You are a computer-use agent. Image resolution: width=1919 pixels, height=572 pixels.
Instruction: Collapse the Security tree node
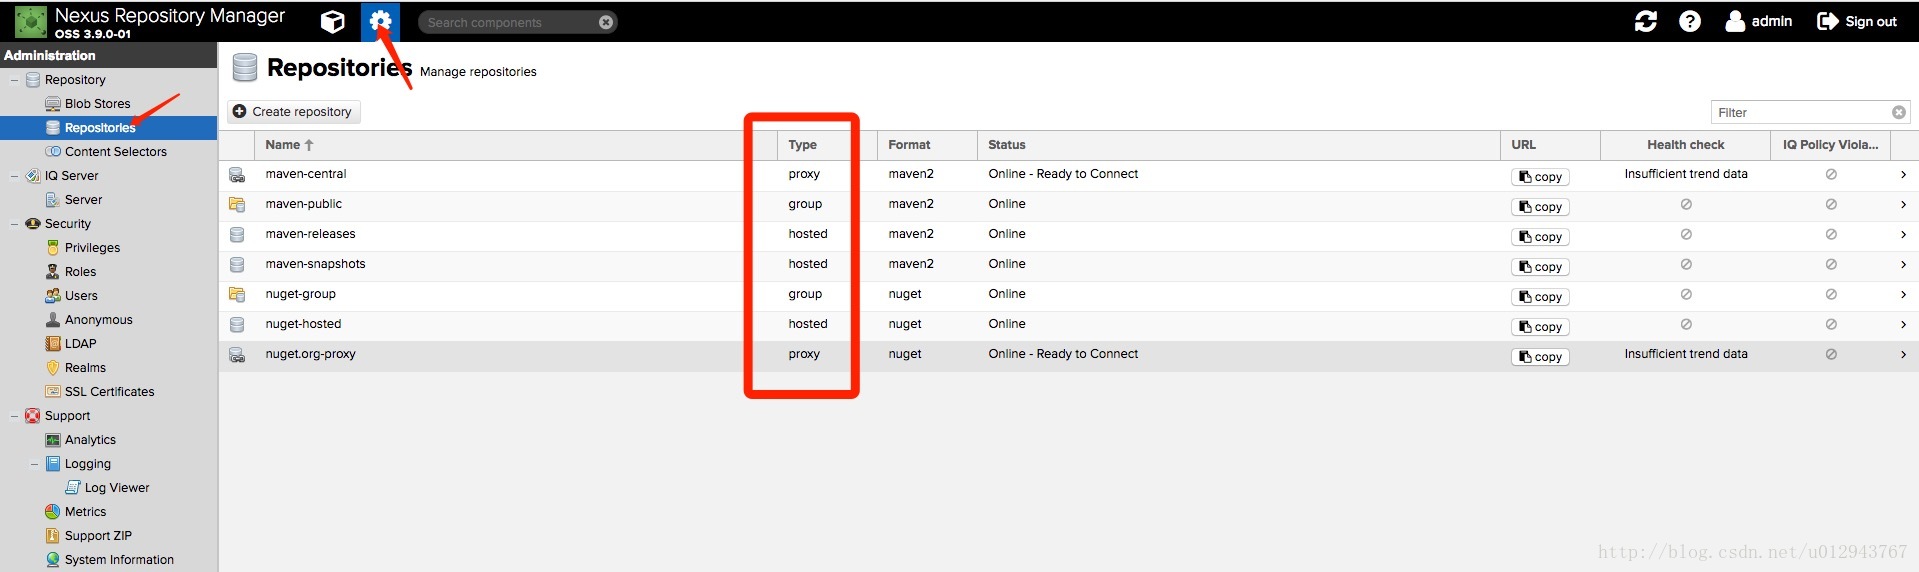point(14,224)
